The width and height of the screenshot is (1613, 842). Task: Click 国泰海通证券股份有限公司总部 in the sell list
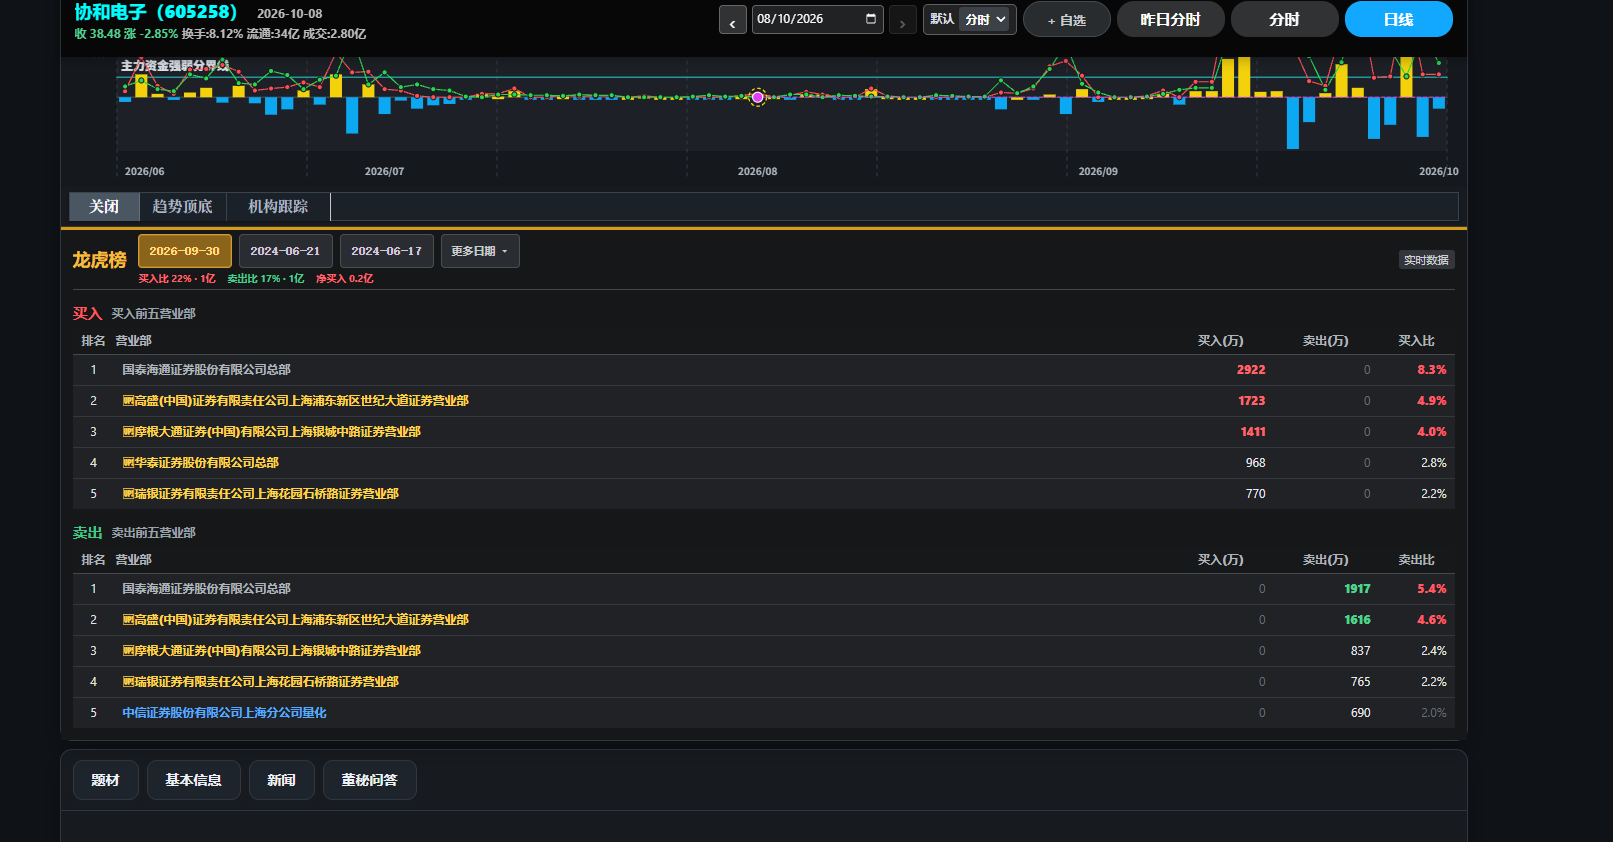coord(206,589)
